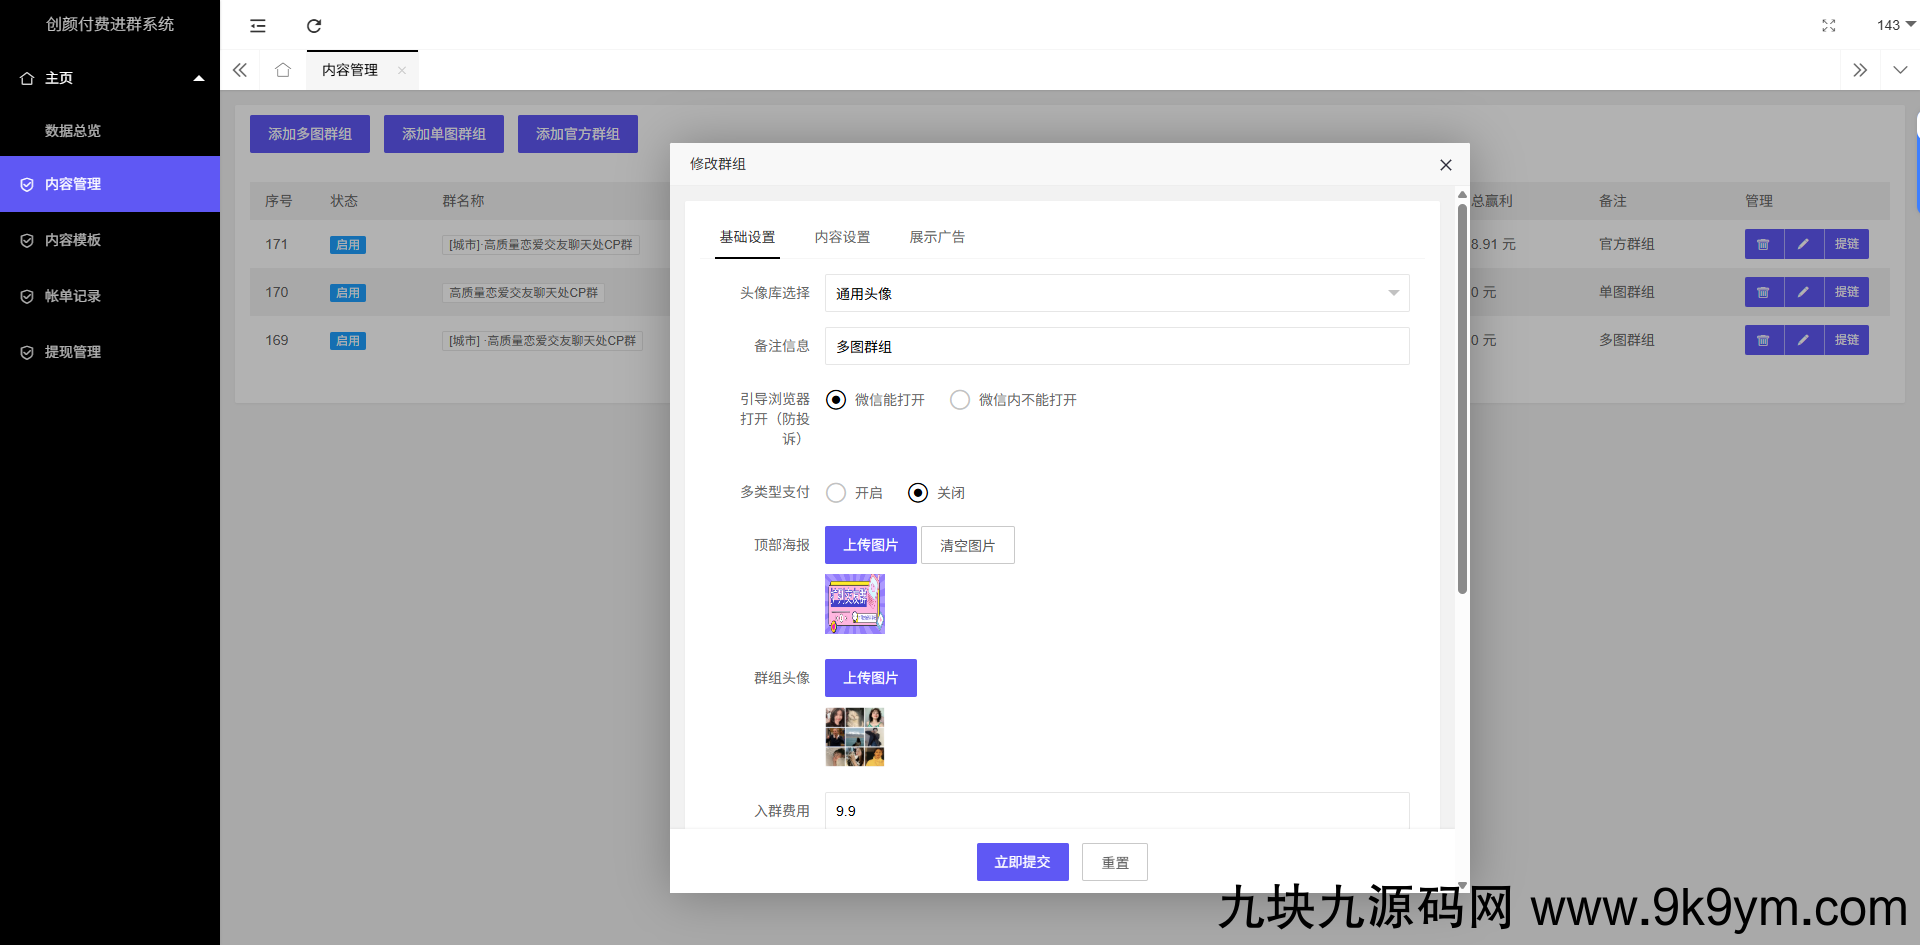This screenshot has width=1920, height=945.
Task: Open the 内容模板 sidebar item
Action: click(72, 240)
